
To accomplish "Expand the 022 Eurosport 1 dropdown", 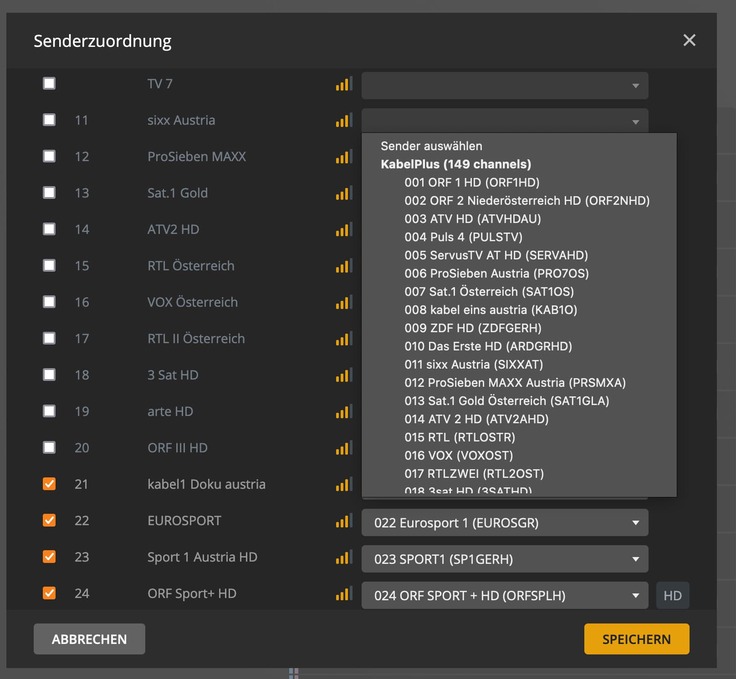I will pyautogui.click(x=504, y=522).
